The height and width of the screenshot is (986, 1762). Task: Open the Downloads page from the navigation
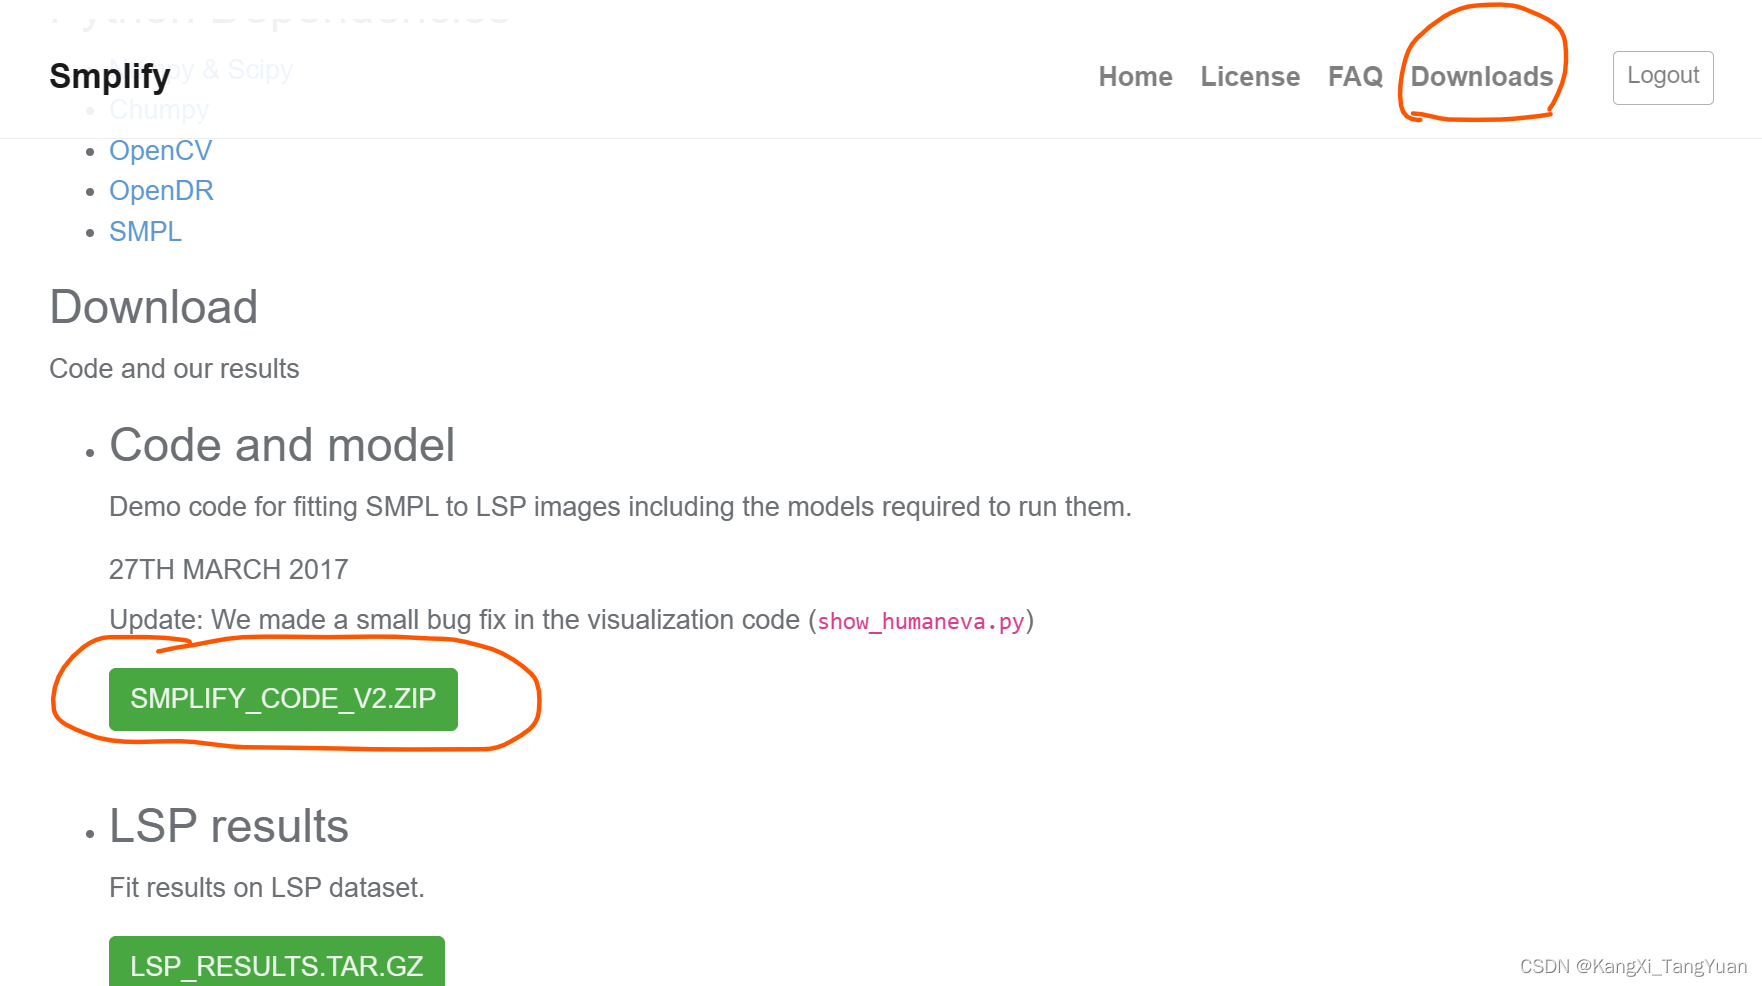pos(1481,77)
